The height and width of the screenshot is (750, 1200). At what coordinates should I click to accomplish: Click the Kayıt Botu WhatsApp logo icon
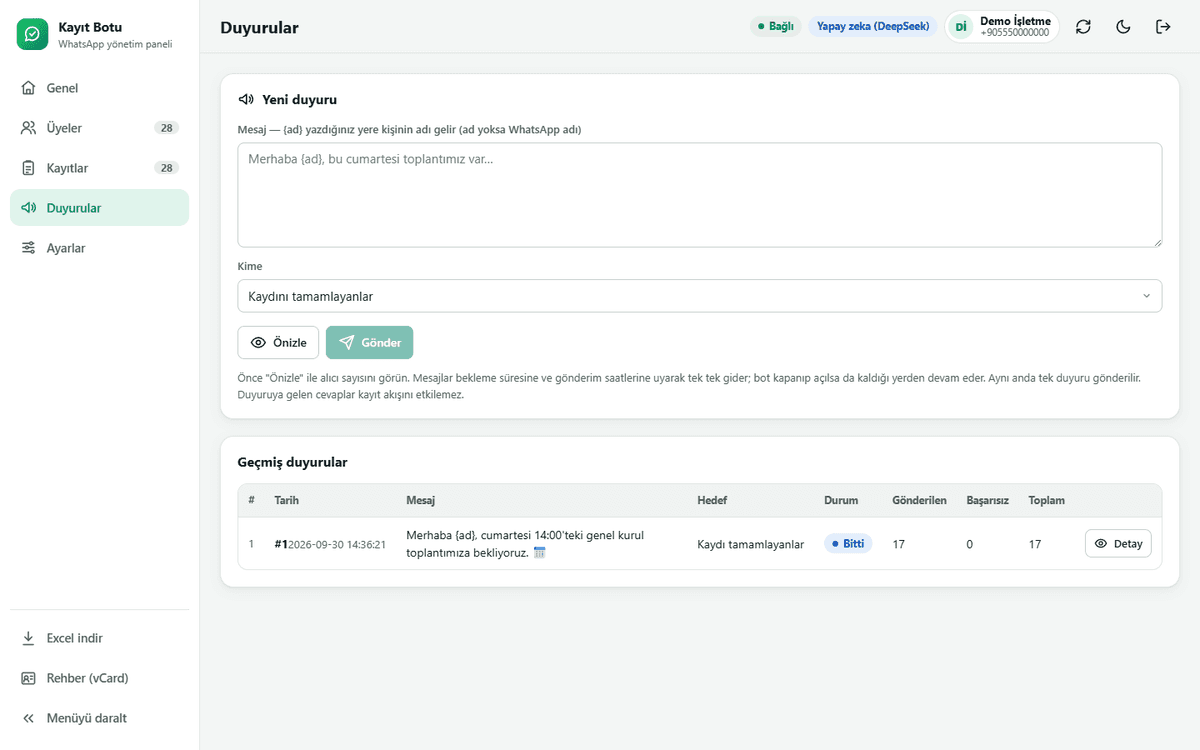pos(33,34)
